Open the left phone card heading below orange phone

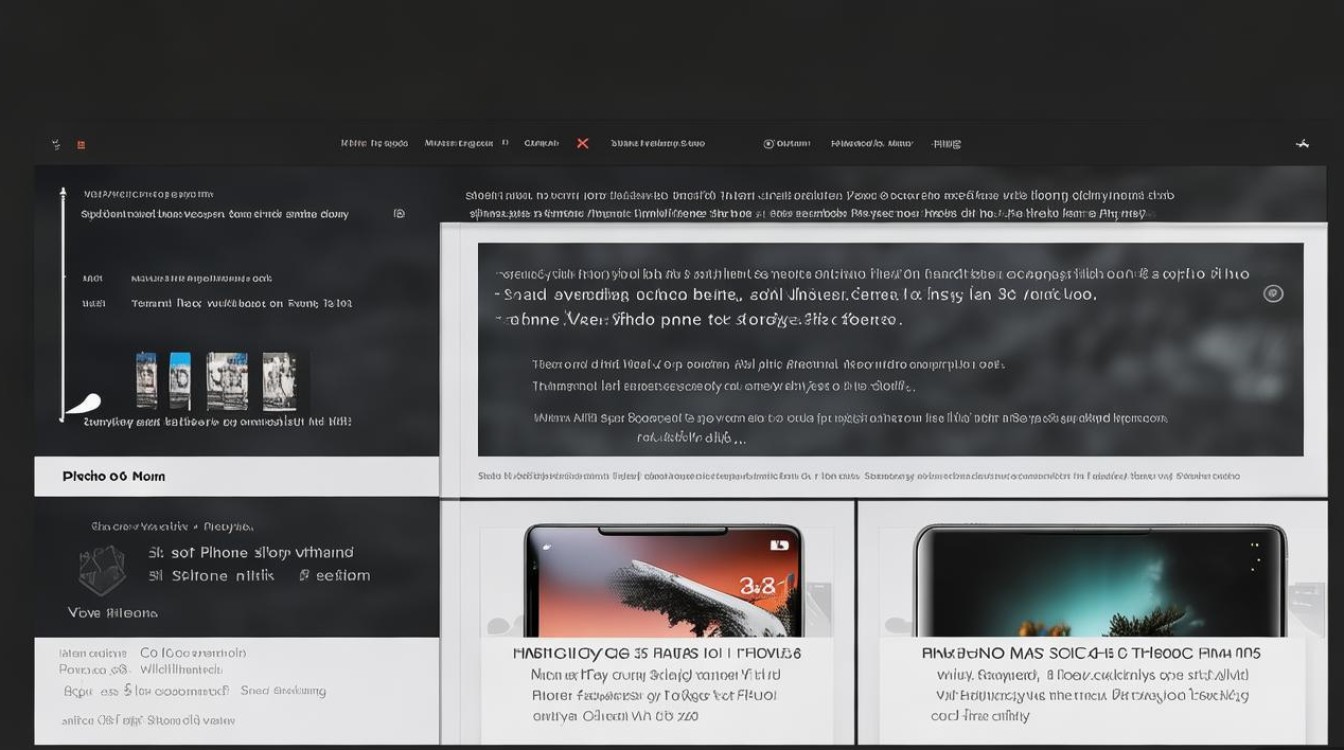tap(657, 653)
